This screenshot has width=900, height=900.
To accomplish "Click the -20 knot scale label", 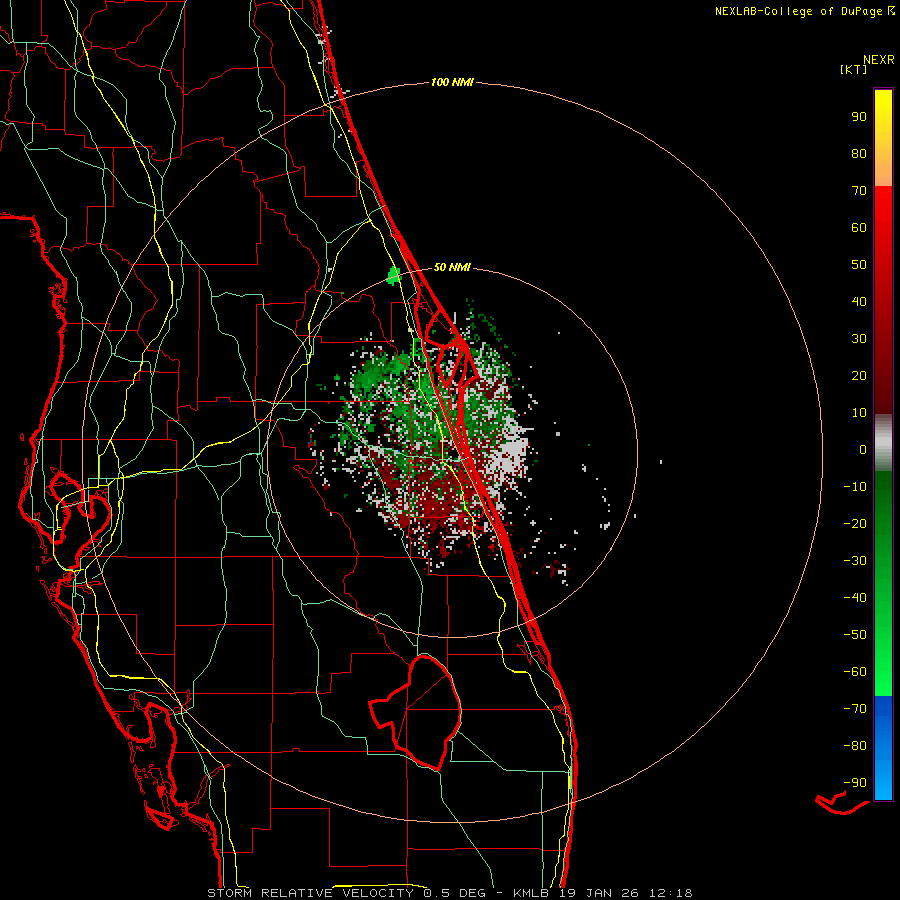I will 855,523.
